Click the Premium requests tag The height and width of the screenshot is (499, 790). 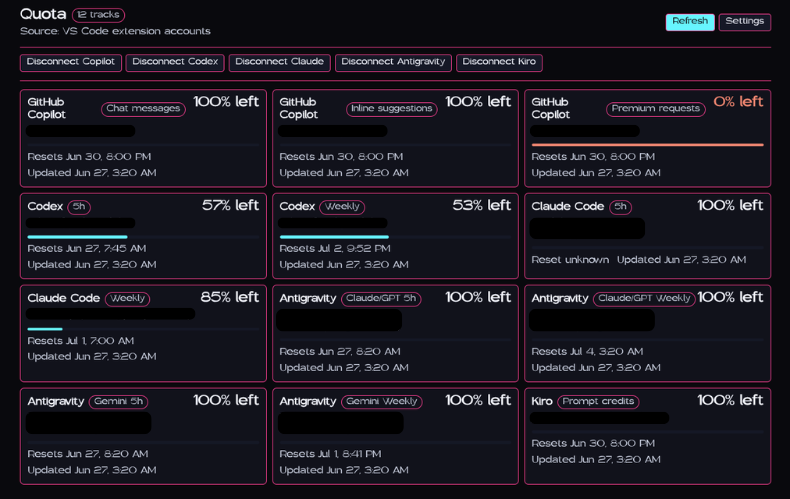pyautogui.click(x=655, y=108)
